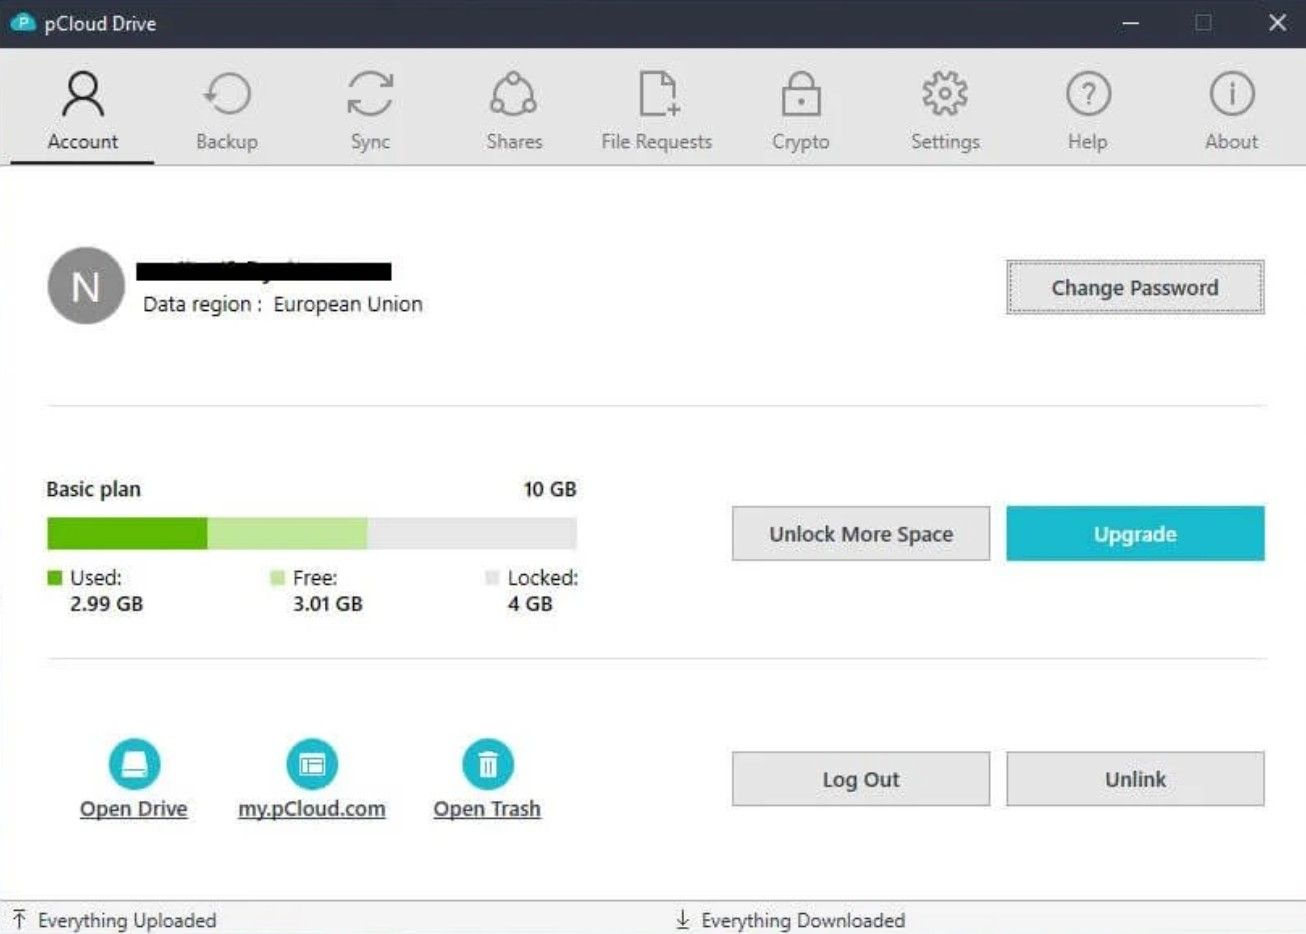Click the Free light green legend square
The image size is (1306, 934).
tap(278, 577)
